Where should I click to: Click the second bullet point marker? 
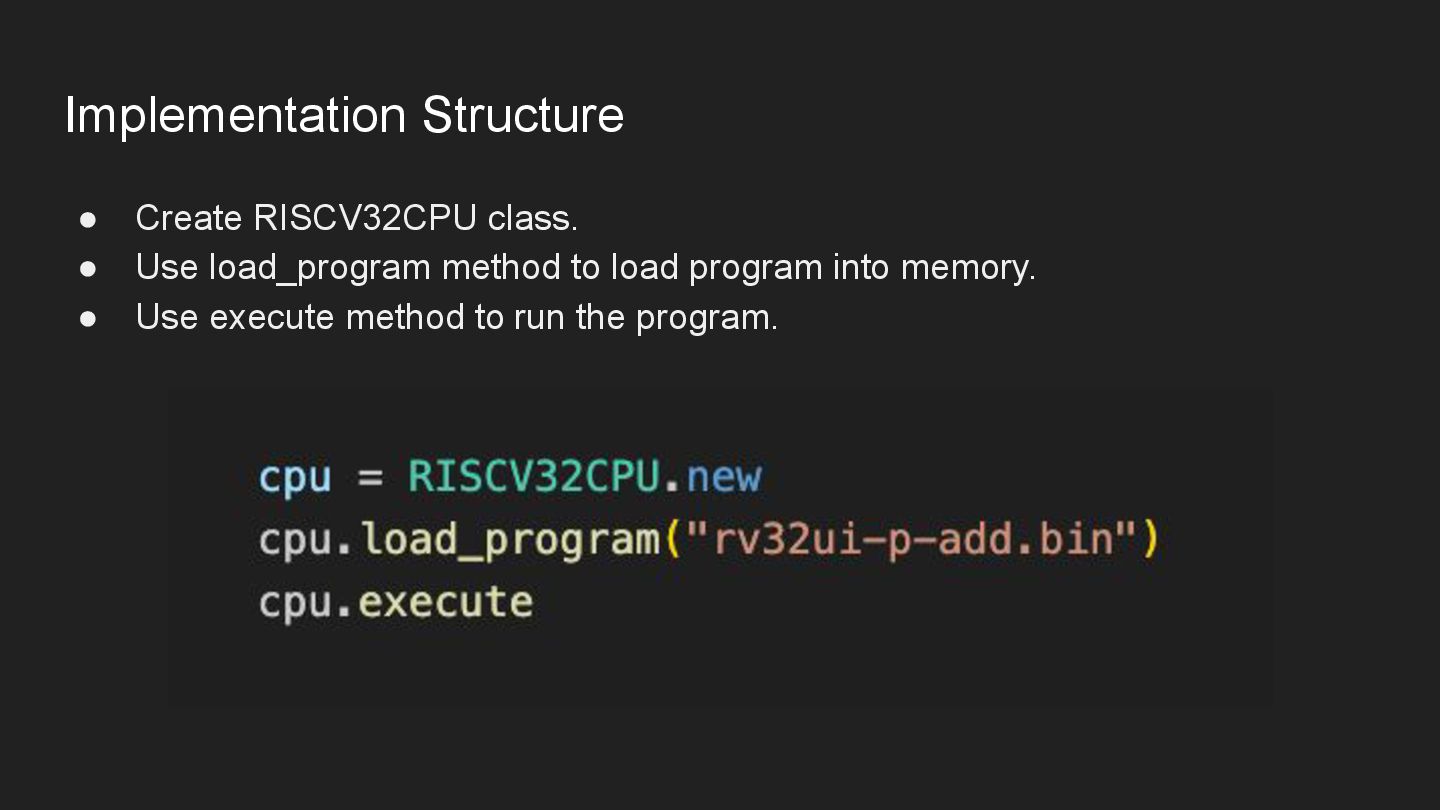[88, 268]
